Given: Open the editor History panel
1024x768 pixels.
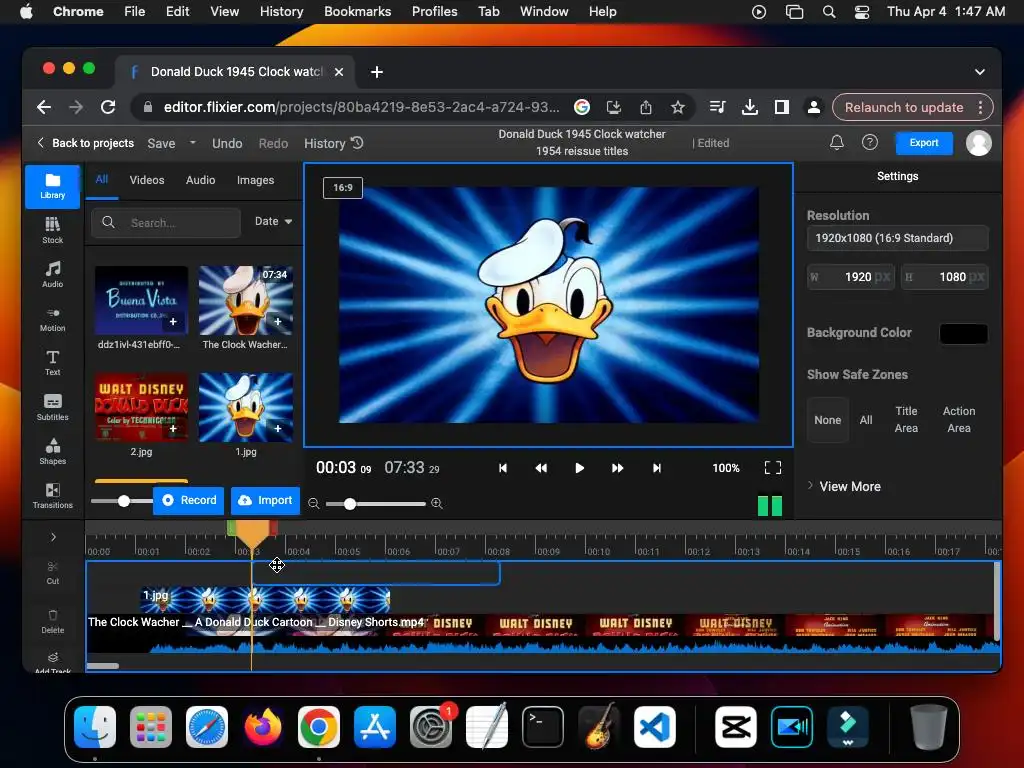Looking at the screenshot, I should [x=333, y=143].
